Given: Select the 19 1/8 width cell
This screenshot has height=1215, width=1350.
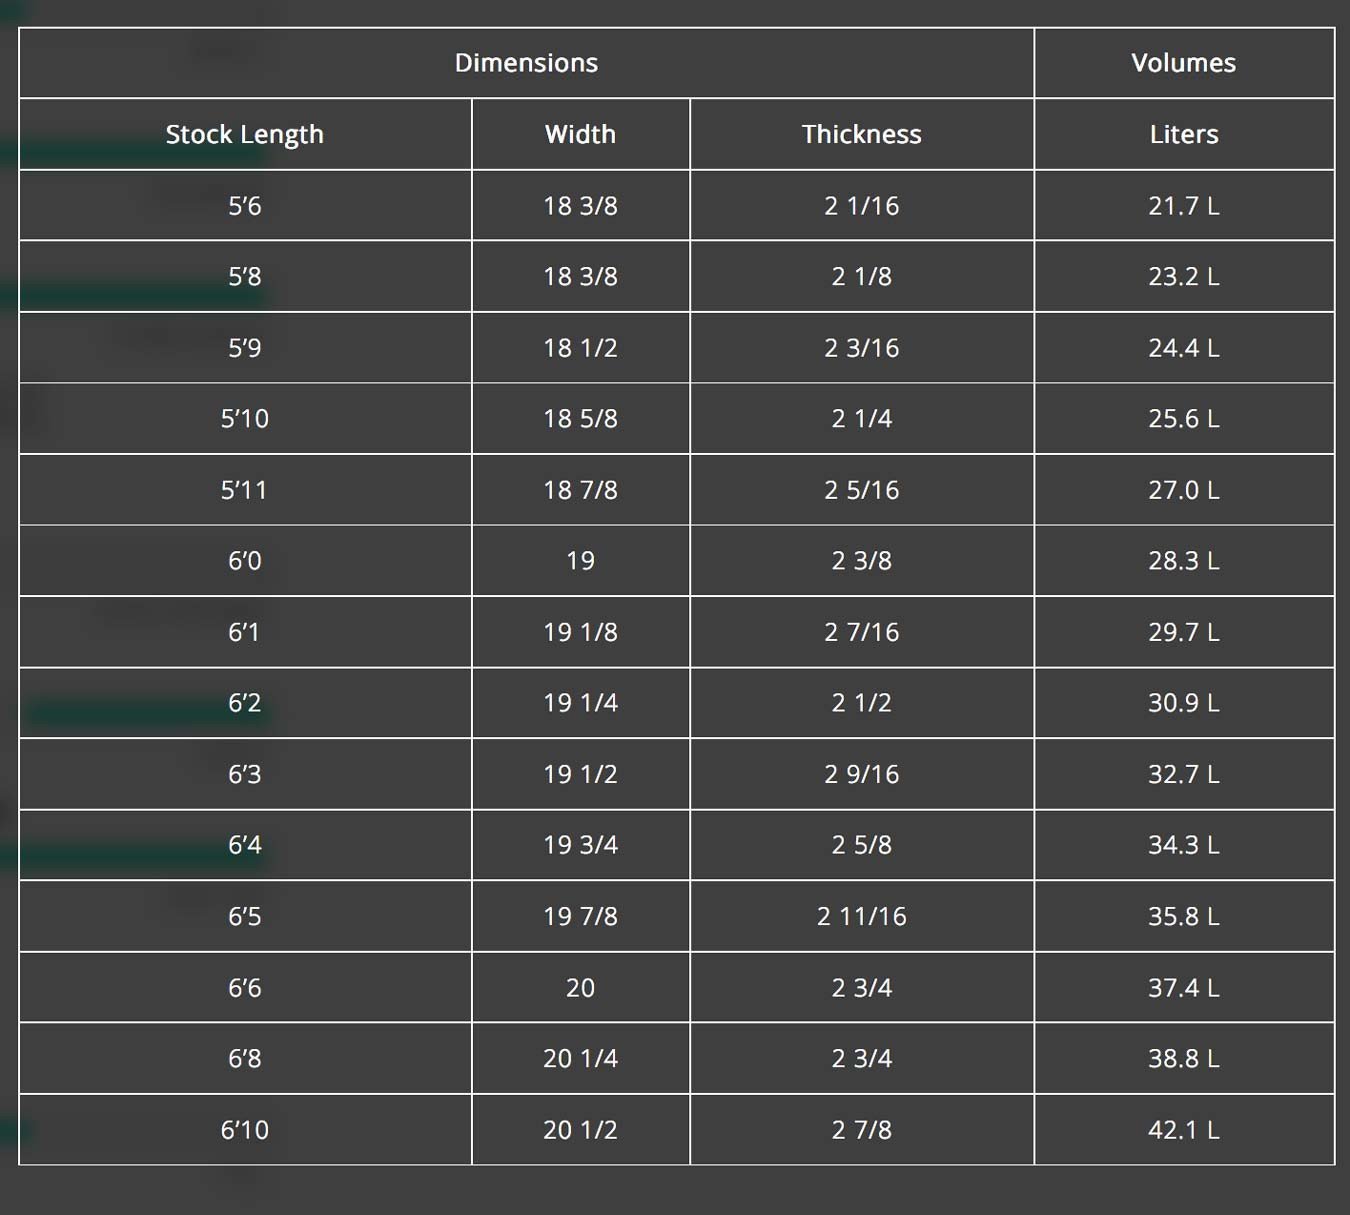Looking at the screenshot, I should (x=580, y=631).
